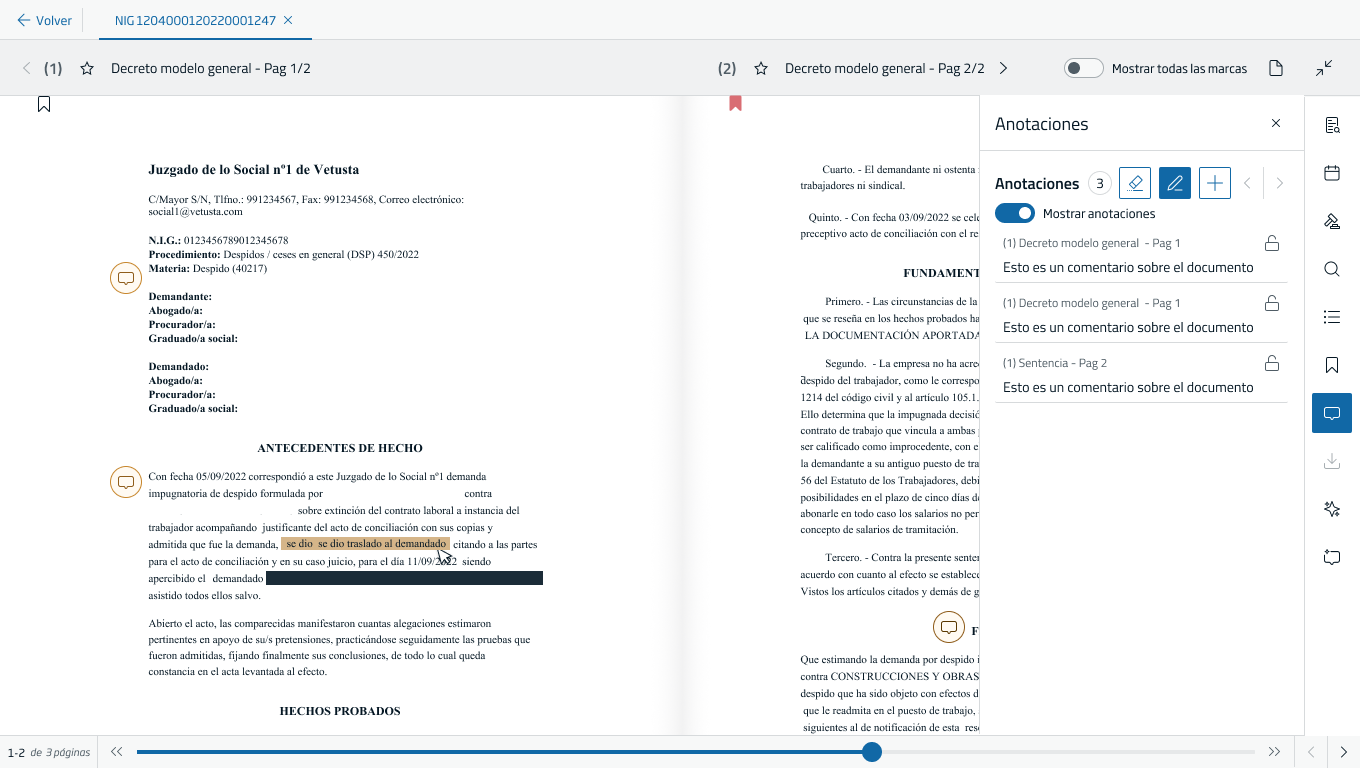Viewport: 1360px width, 768px height.
Task: Jump to last pages with double chevron
Action: (x=1274, y=752)
